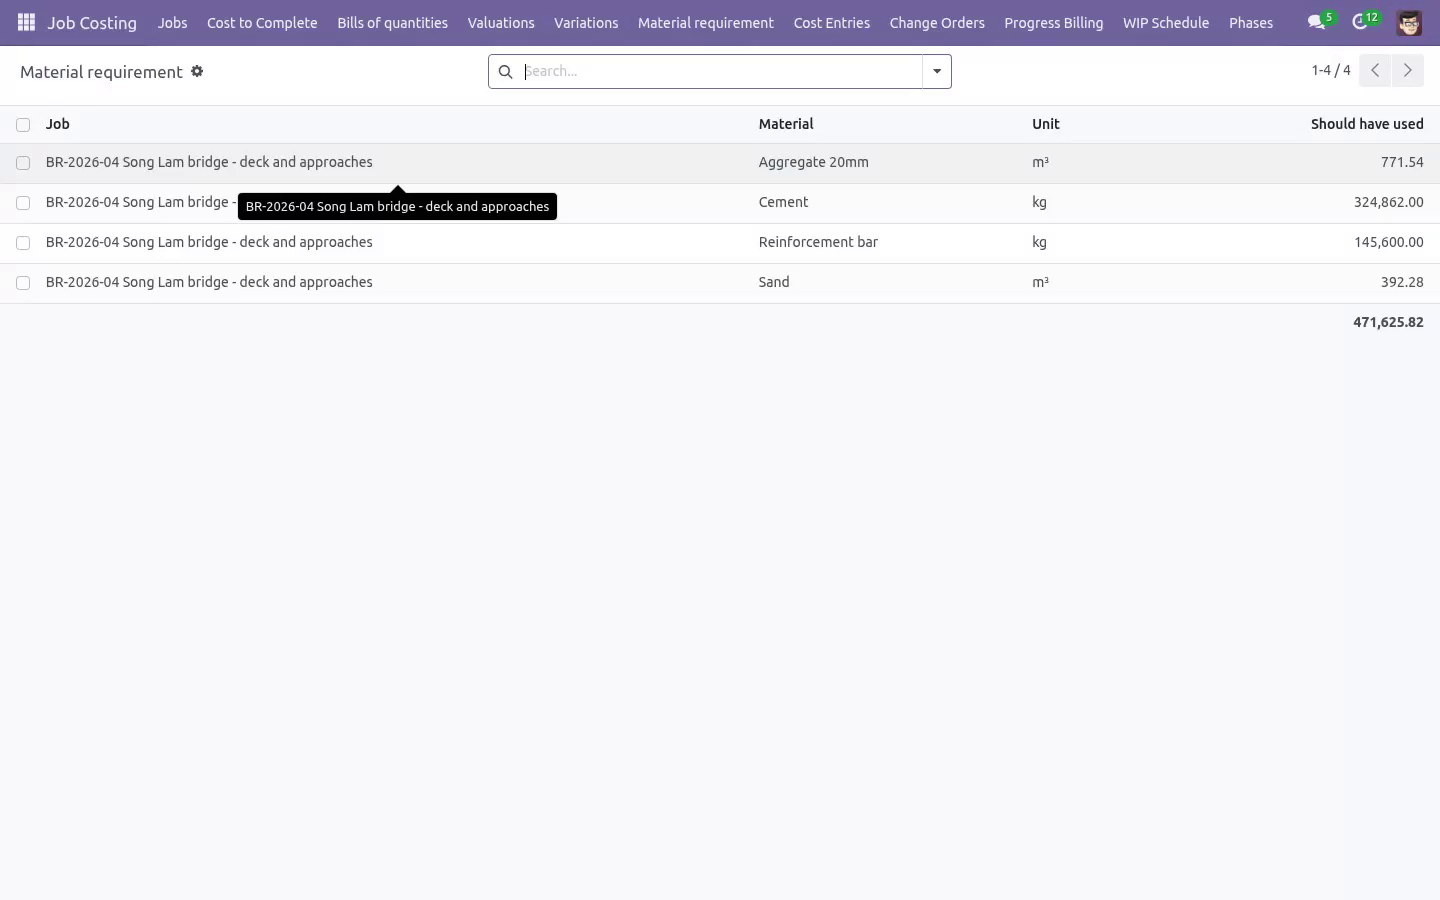Select the Aggregate 20mm row checkbox
1440x900 pixels.
coord(23,163)
